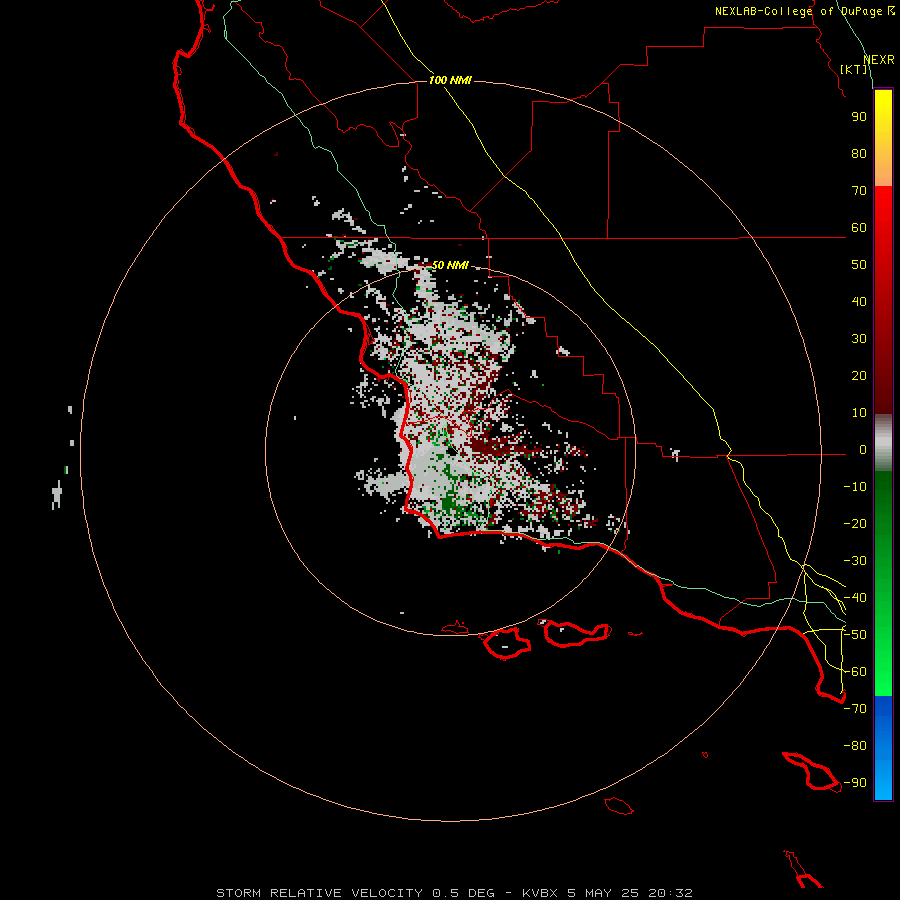900x900 pixels.
Task: Click the positive '30' scale value
Action: click(859, 339)
